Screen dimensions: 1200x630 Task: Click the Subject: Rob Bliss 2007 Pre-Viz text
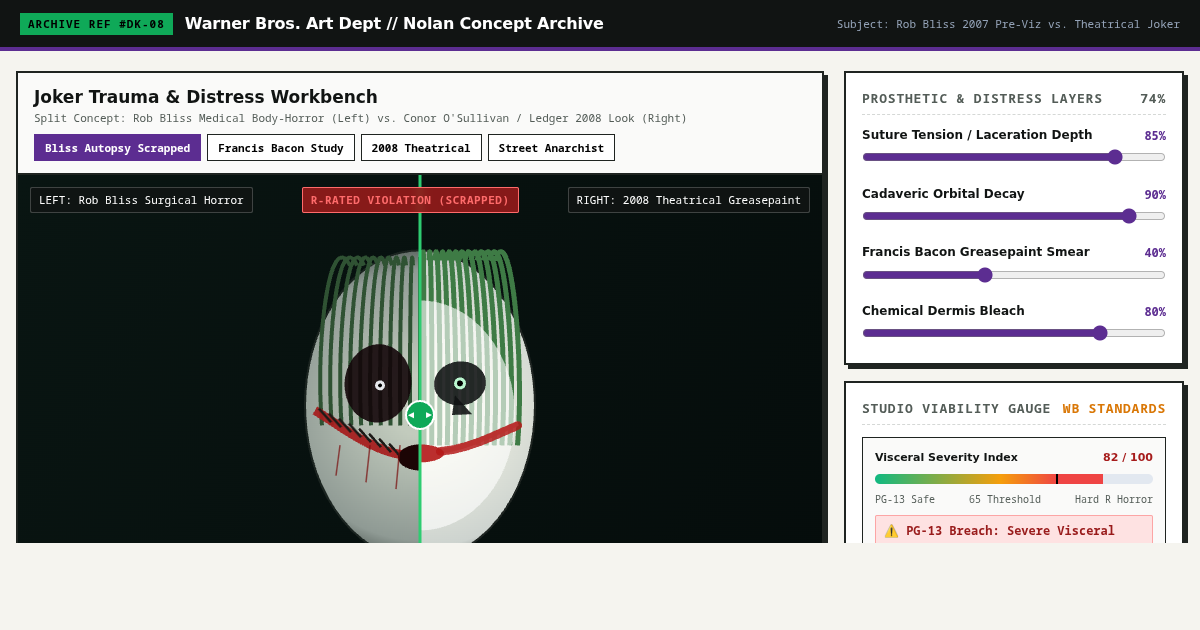click(1008, 24)
